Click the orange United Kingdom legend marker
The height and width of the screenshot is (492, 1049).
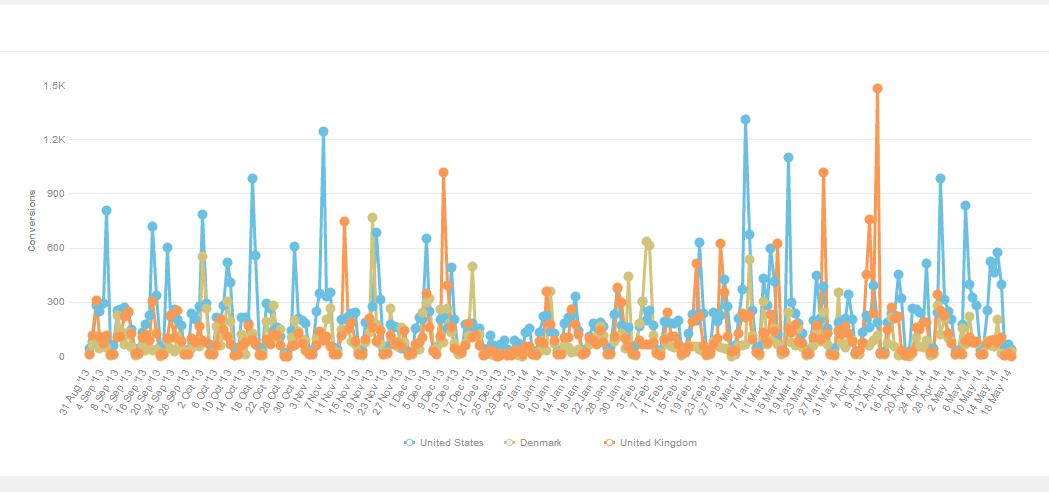click(610, 442)
